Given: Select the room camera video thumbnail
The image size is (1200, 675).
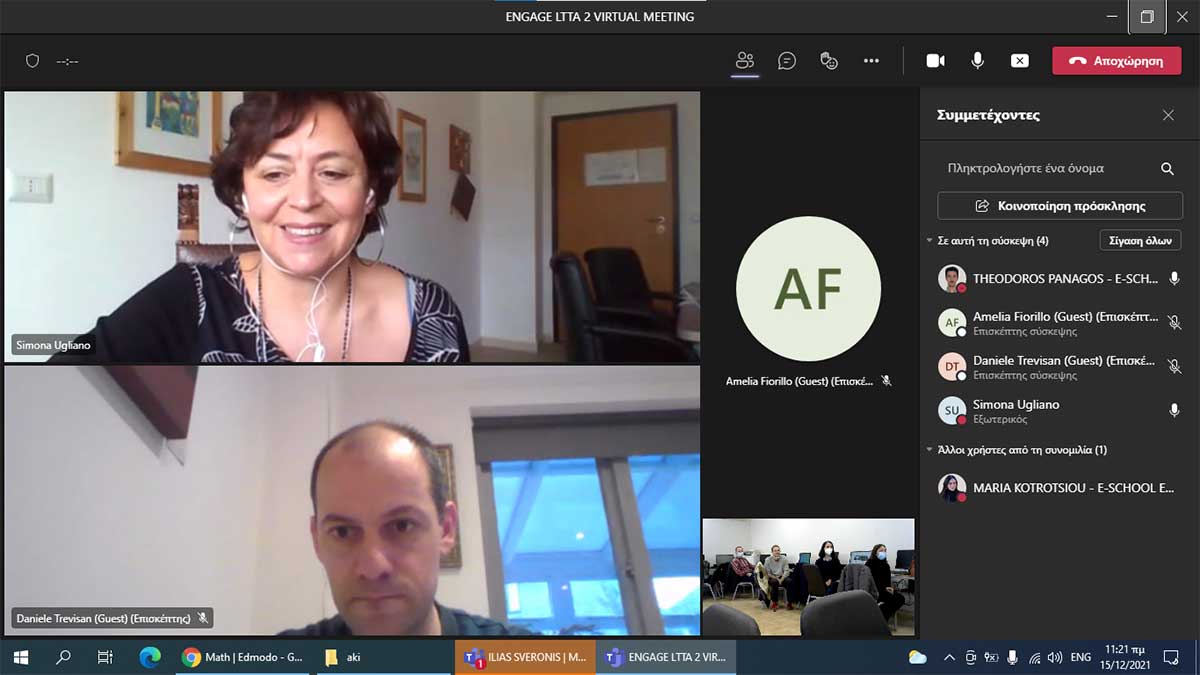Looking at the screenshot, I should pos(808,575).
